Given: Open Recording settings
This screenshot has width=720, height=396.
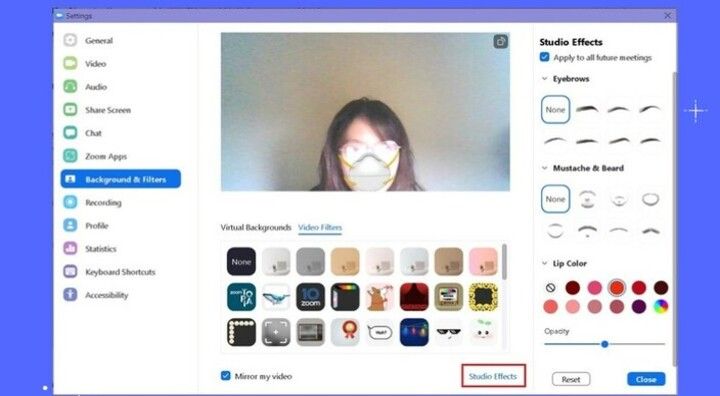Looking at the screenshot, I should tap(103, 203).
